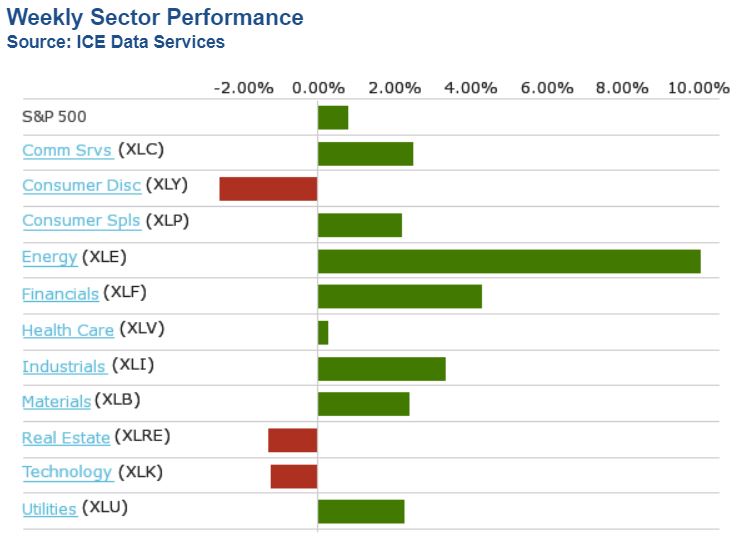The image size is (737, 536).
Task: Open the Financials sector link
Action: pos(60,294)
